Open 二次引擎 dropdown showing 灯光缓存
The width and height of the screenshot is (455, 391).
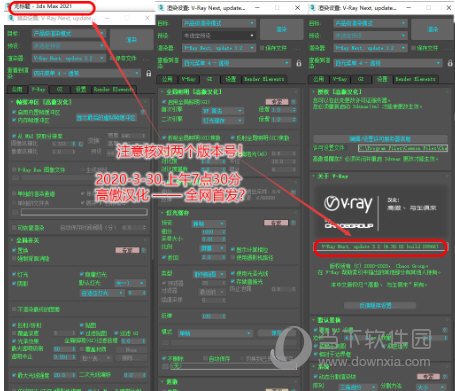pos(223,120)
